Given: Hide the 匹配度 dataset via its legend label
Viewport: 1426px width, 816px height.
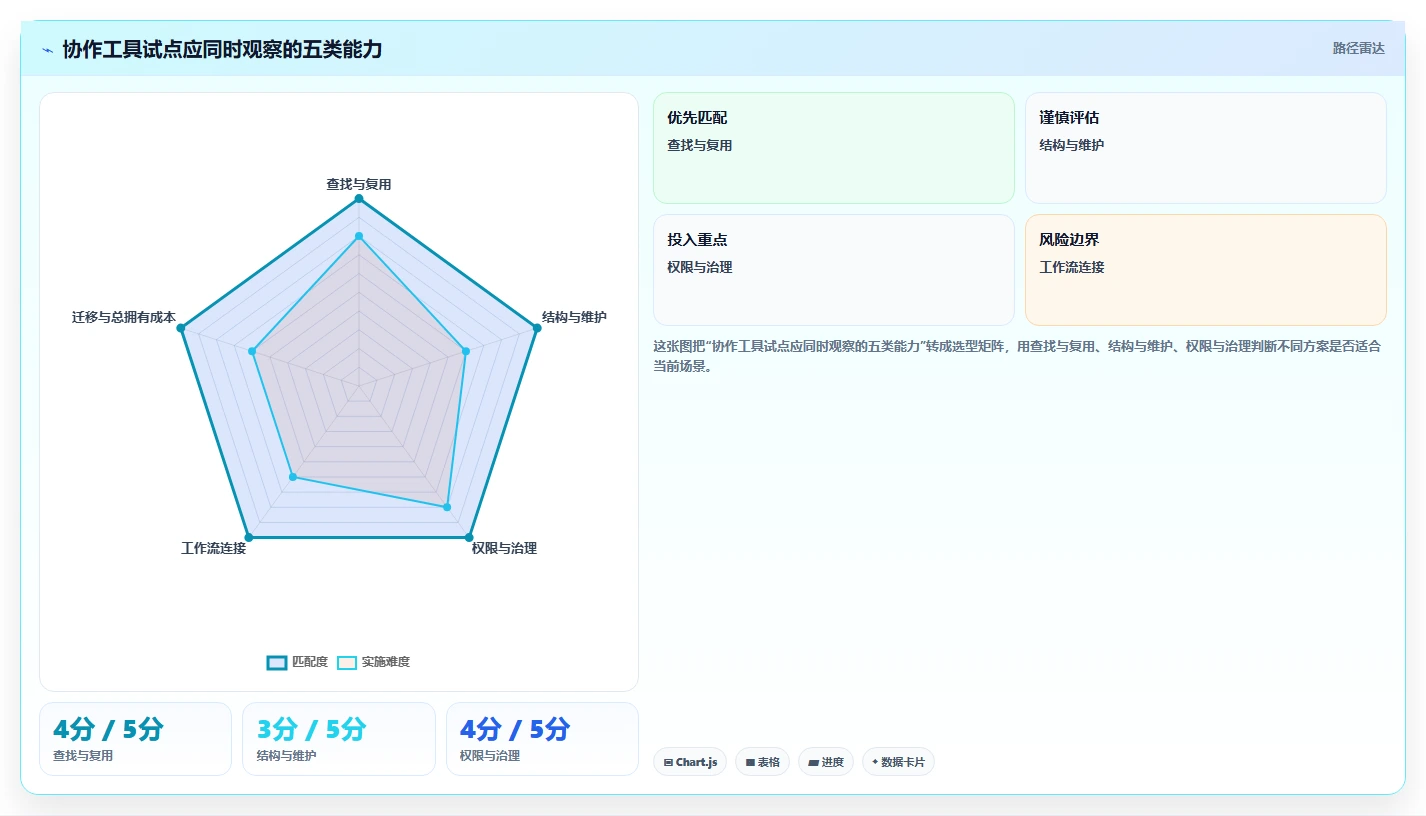Looking at the screenshot, I should pos(310,662).
